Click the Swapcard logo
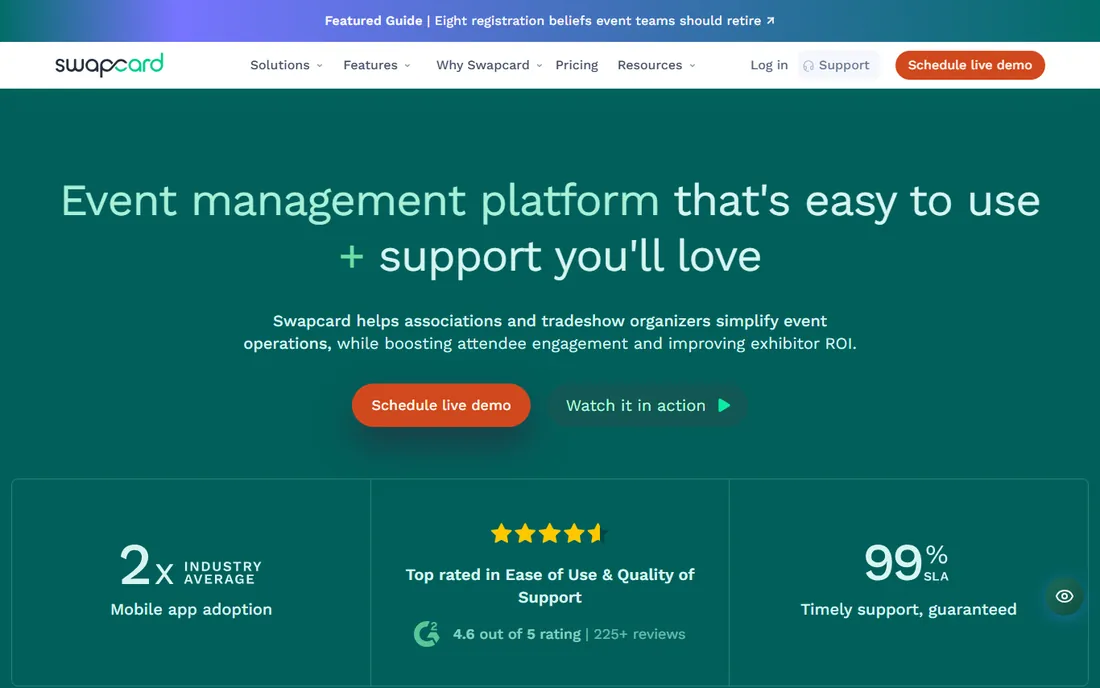The image size is (1100, 688). coord(109,65)
